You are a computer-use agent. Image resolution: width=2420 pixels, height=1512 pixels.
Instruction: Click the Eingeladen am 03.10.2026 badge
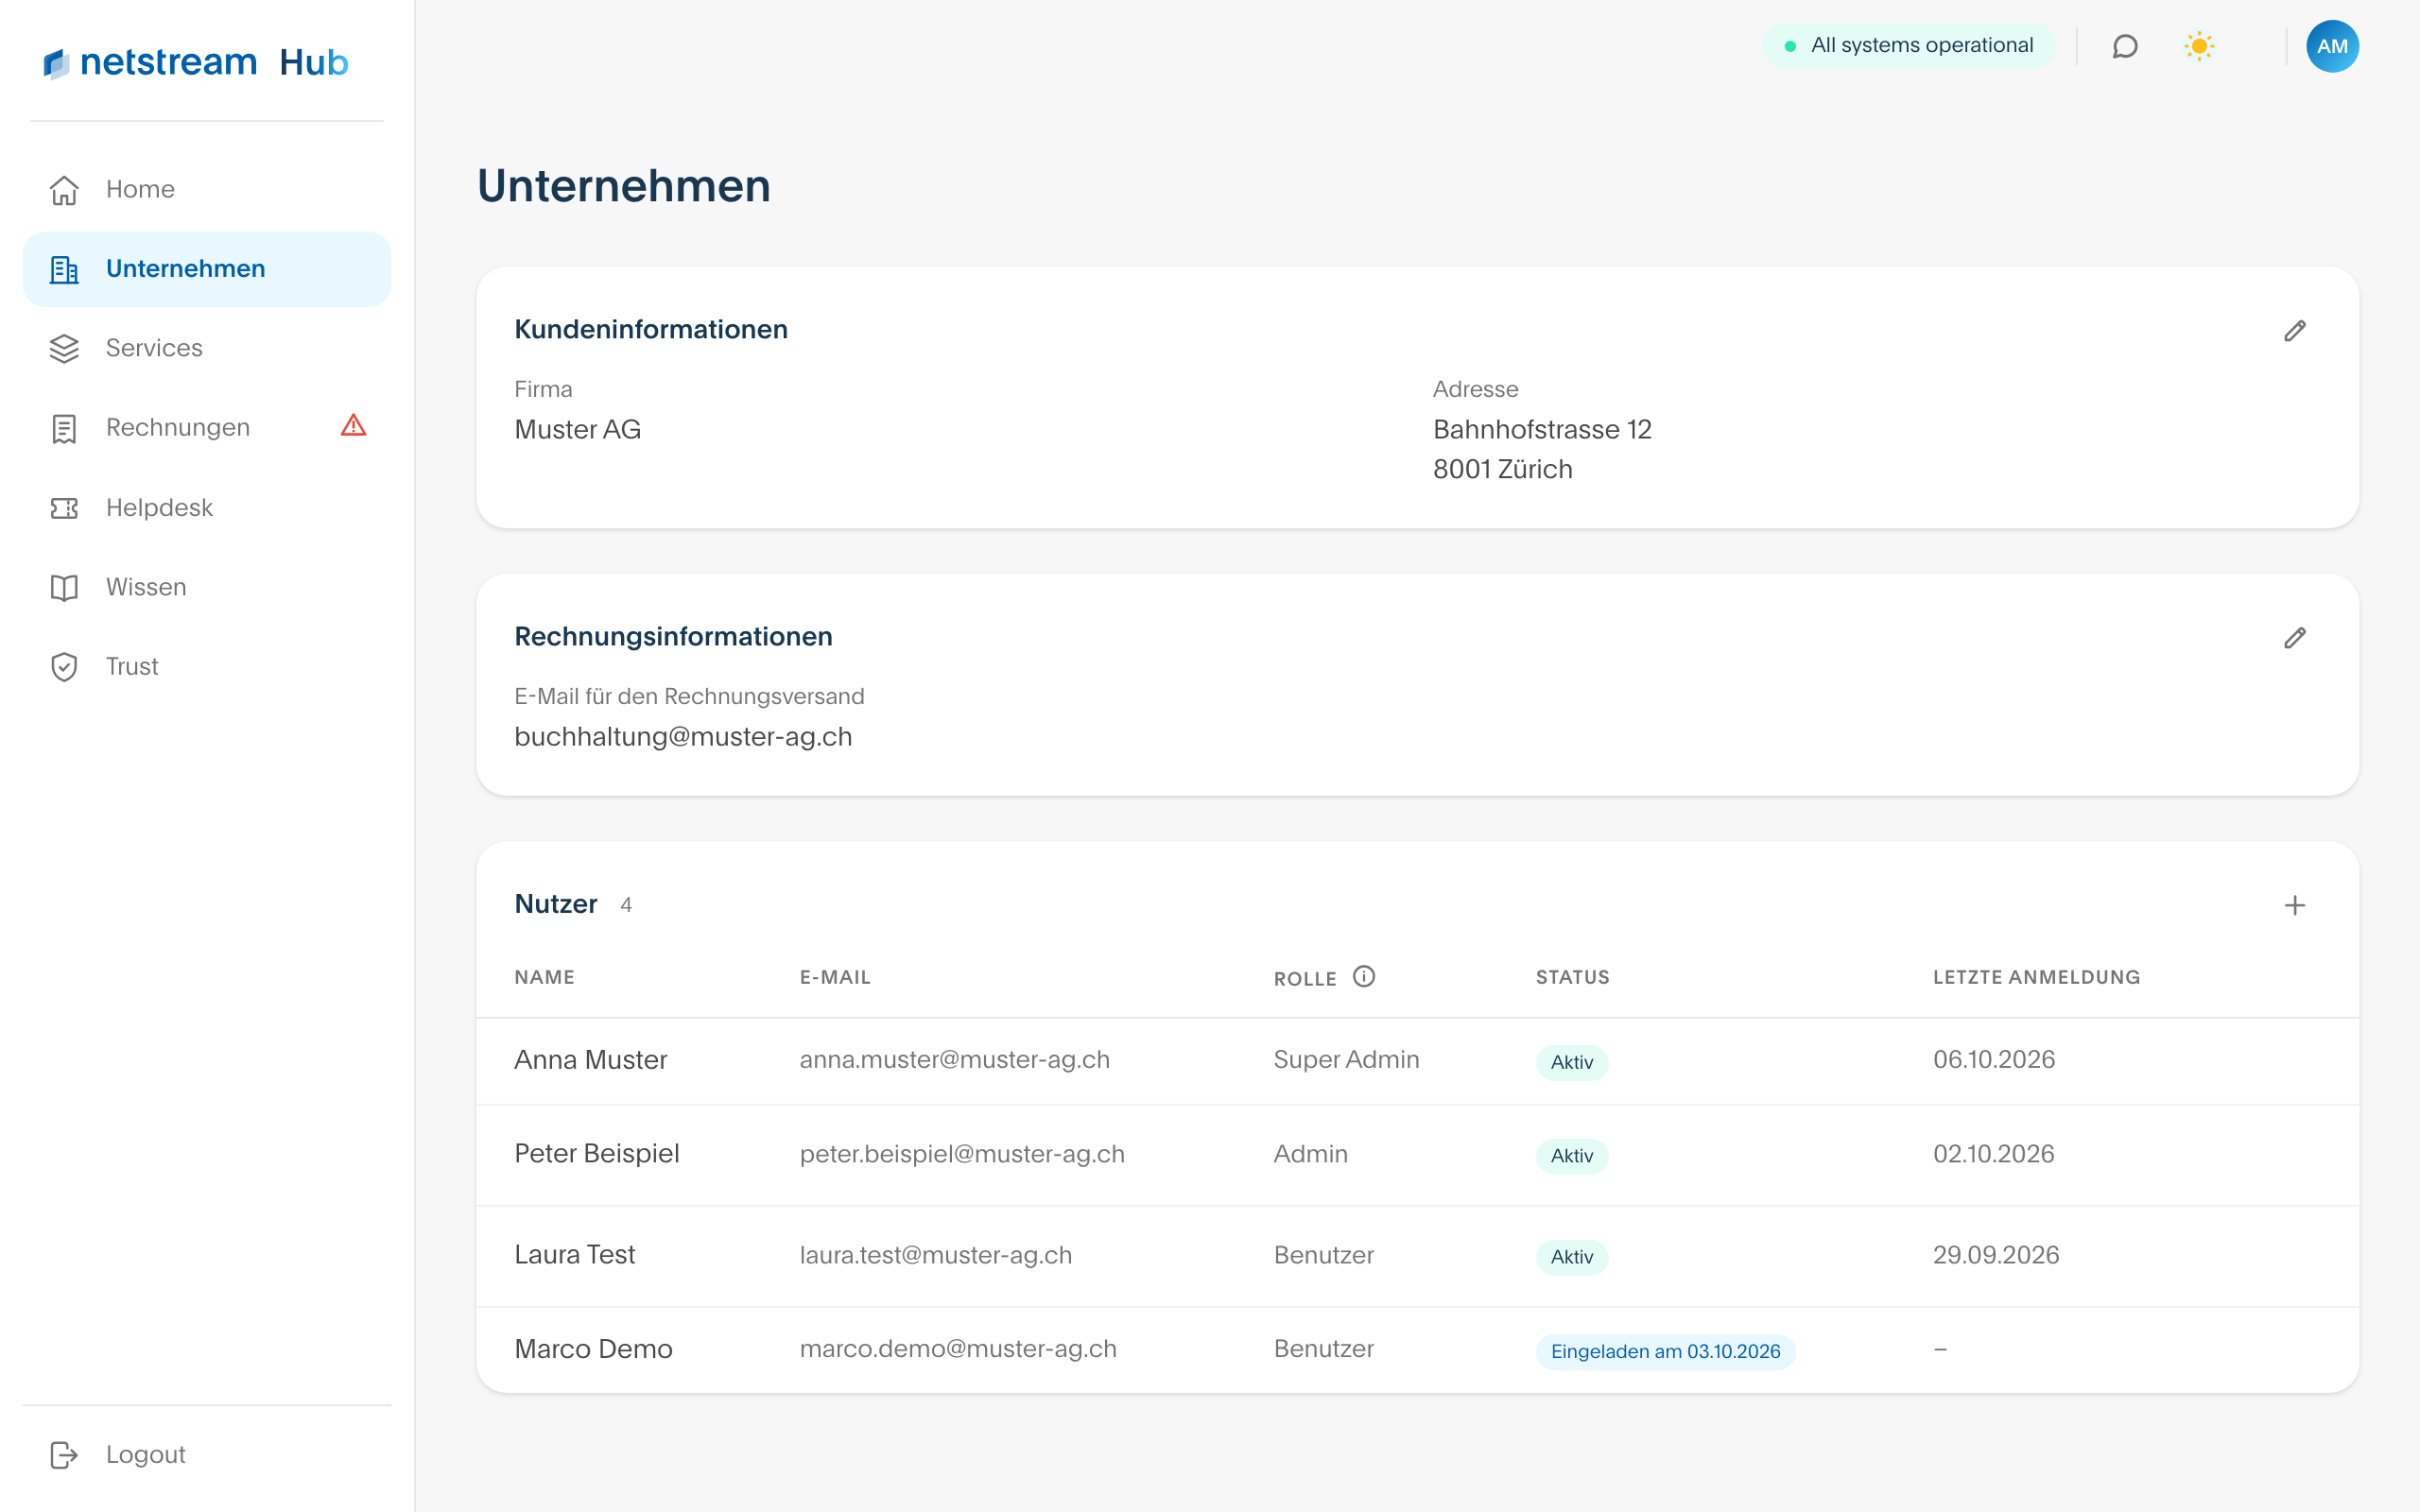1665,1352
